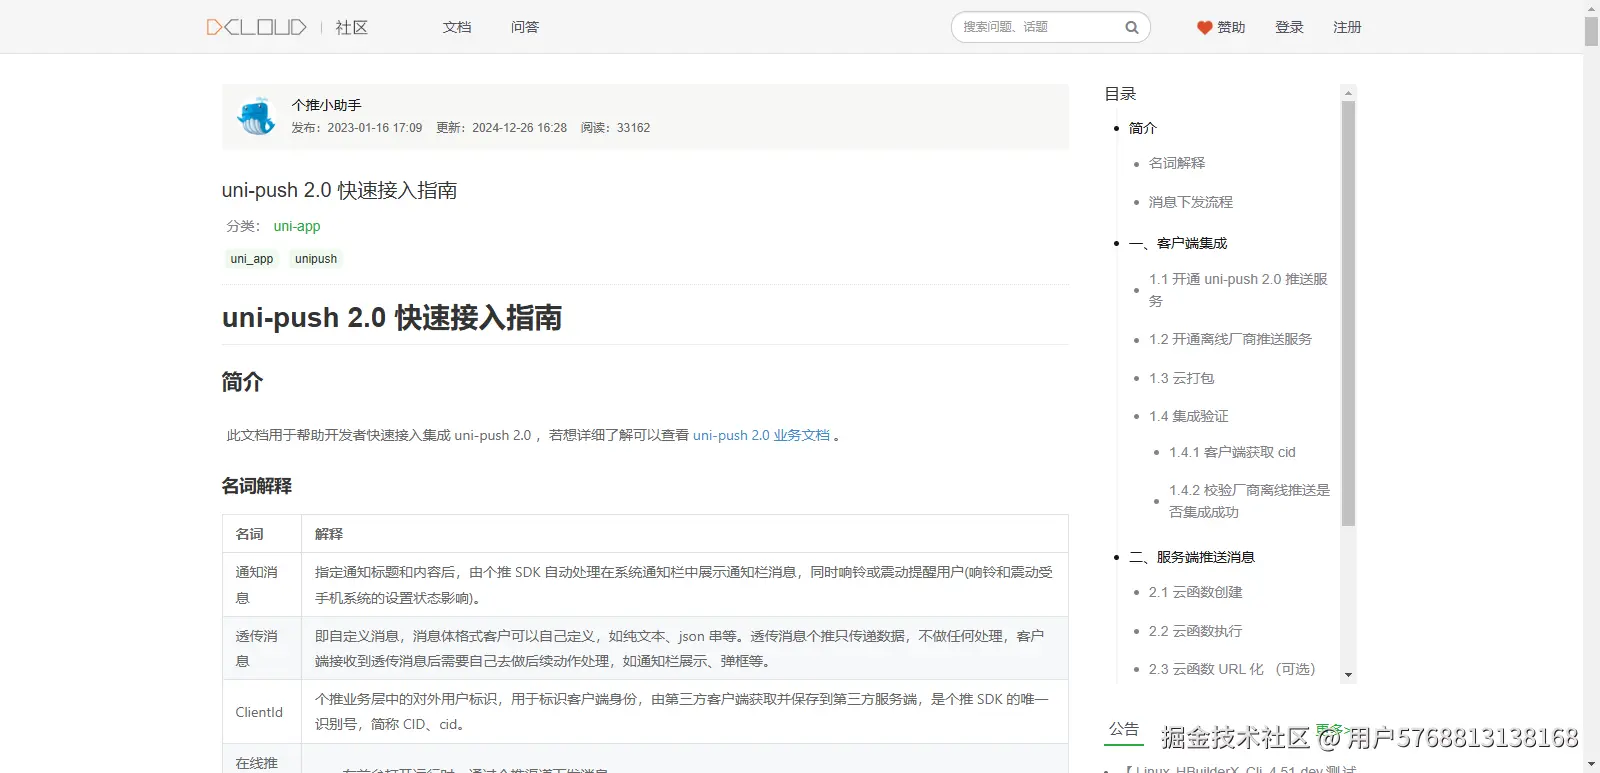Click the 简介 article section heading
Viewport: 1600px width, 773px height.
[242, 382]
